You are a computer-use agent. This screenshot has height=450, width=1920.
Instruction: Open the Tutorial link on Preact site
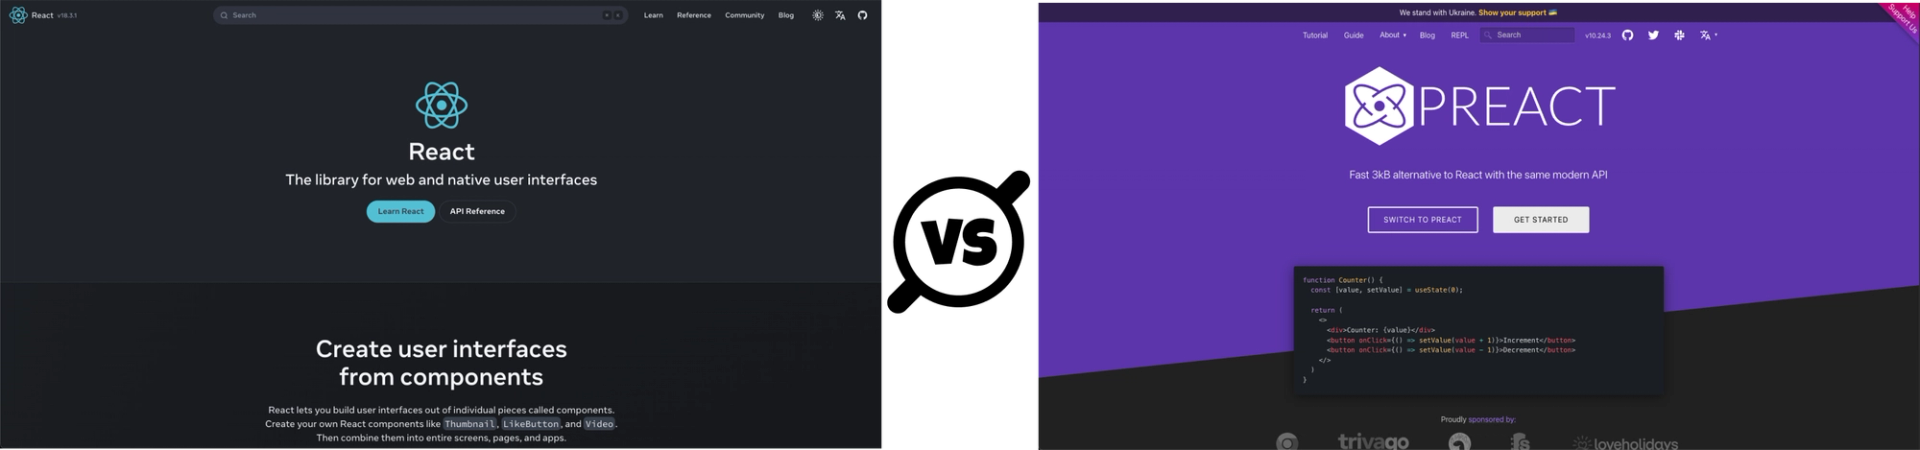pyautogui.click(x=1315, y=35)
